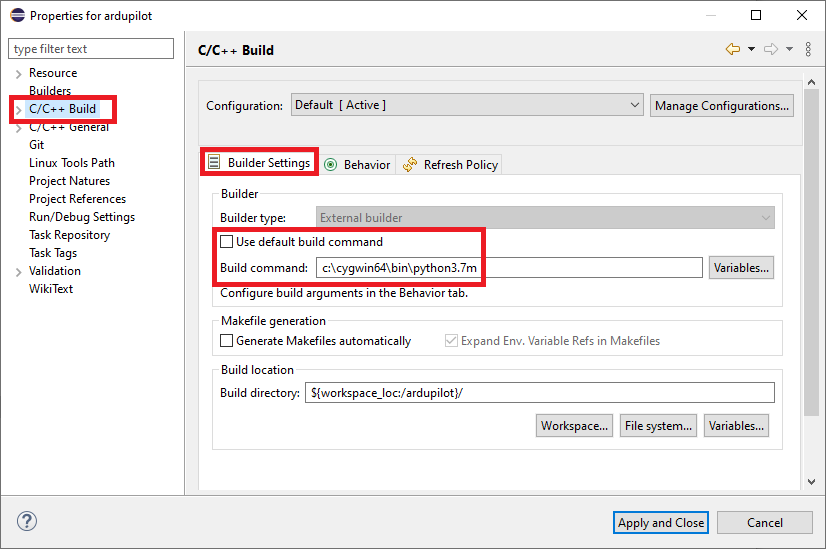Expand the C/C++ General tree node
The width and height of the screenshot is (826, 549).
(x=18, y=128)
